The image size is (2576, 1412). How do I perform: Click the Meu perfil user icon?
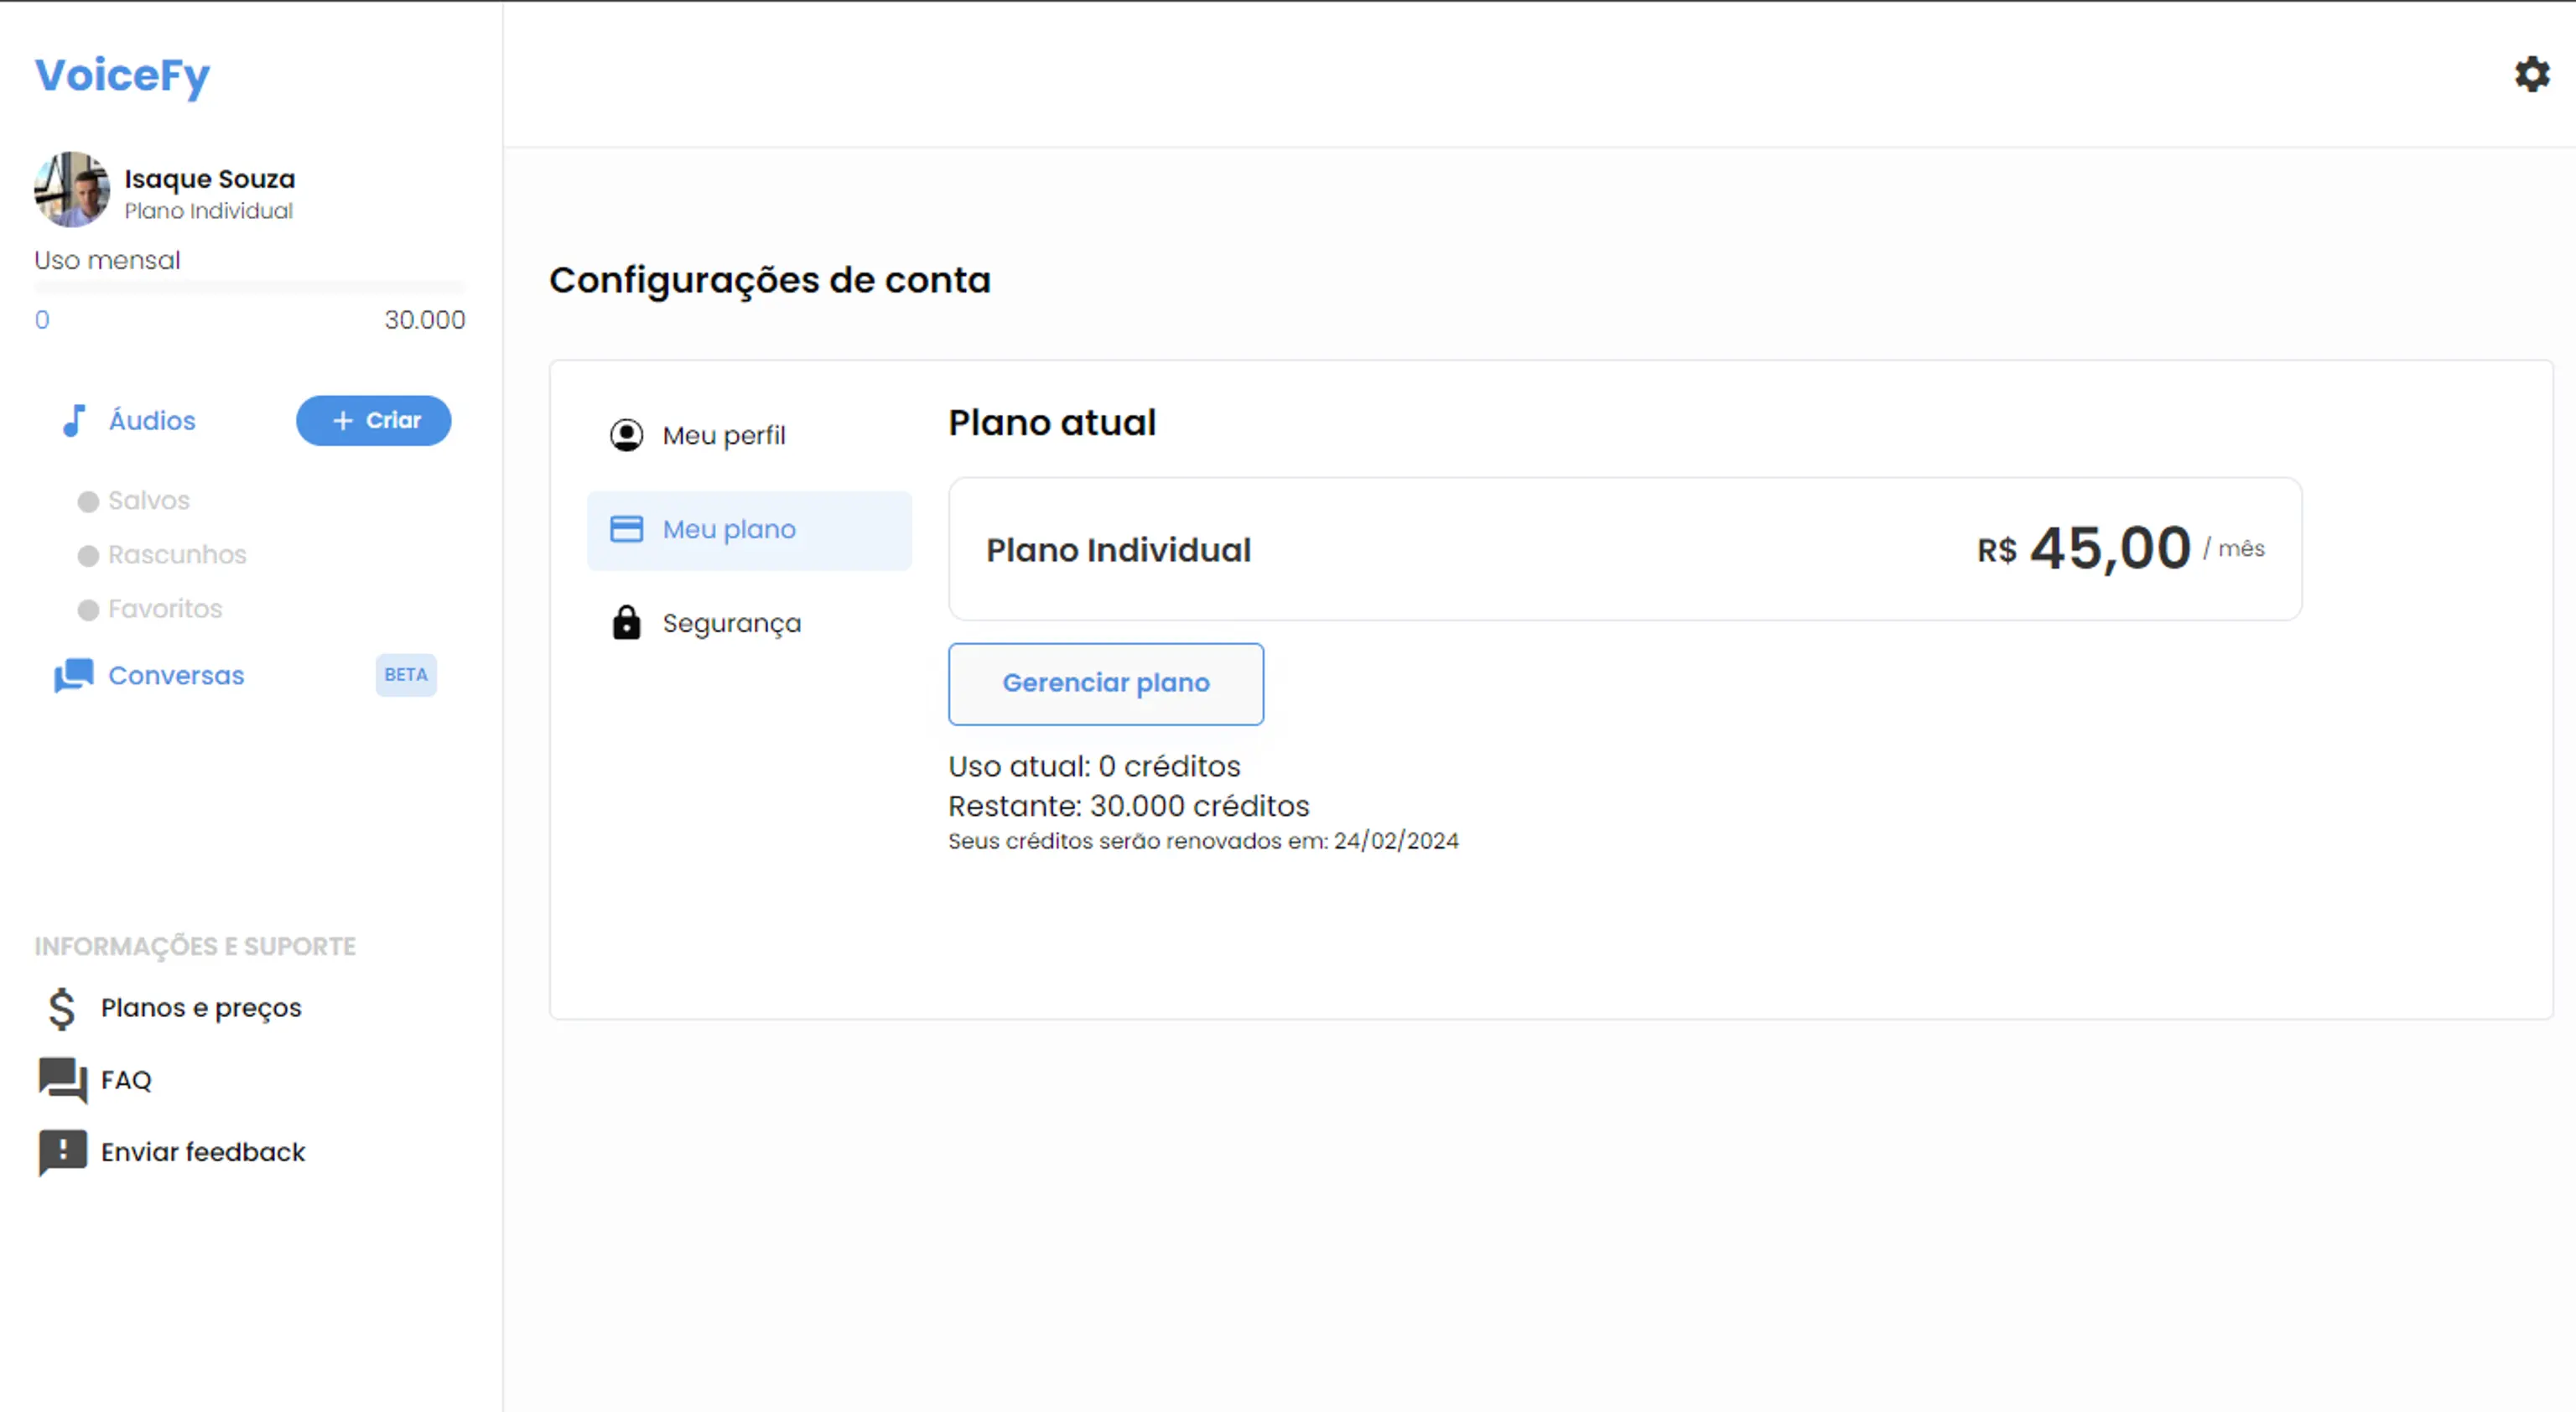626,434
